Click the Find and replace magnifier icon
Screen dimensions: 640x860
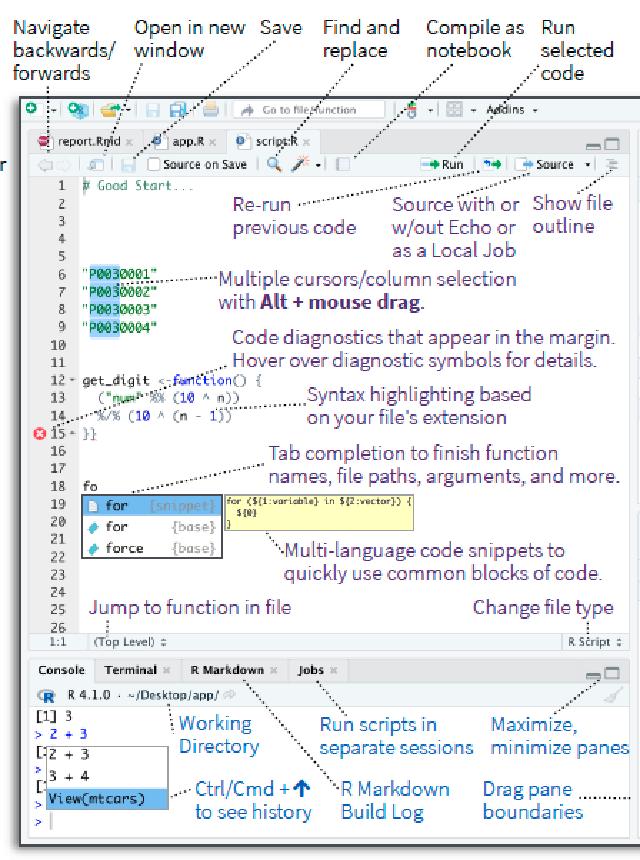[274, 164]
